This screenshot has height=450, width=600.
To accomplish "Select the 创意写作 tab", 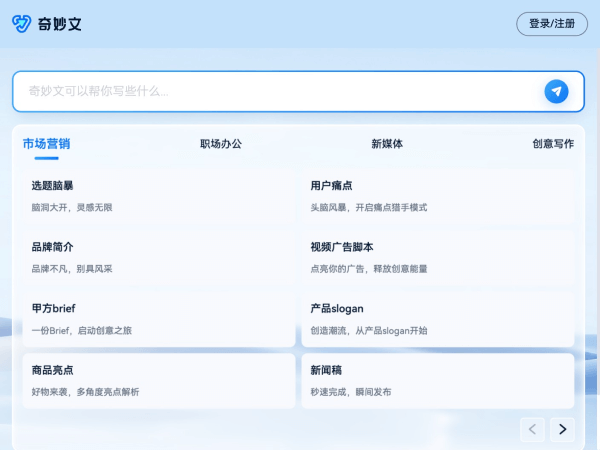I will [553, 143].
